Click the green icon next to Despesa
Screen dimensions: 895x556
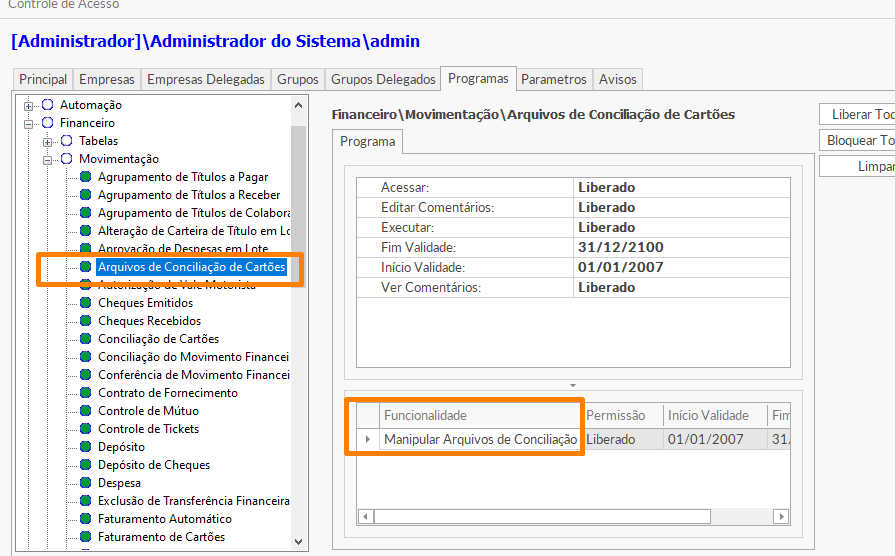coord(86,483)
